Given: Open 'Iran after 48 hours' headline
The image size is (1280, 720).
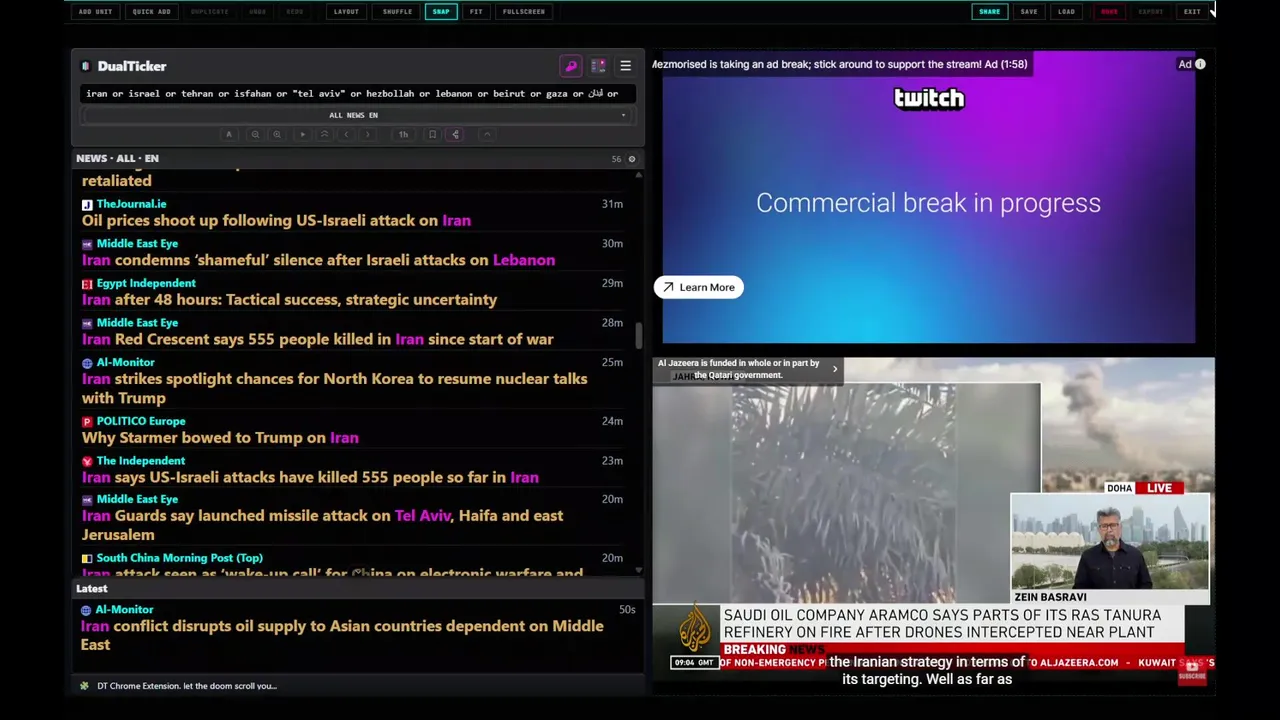Looking at the screenshot, I should [x=289, y=299].
